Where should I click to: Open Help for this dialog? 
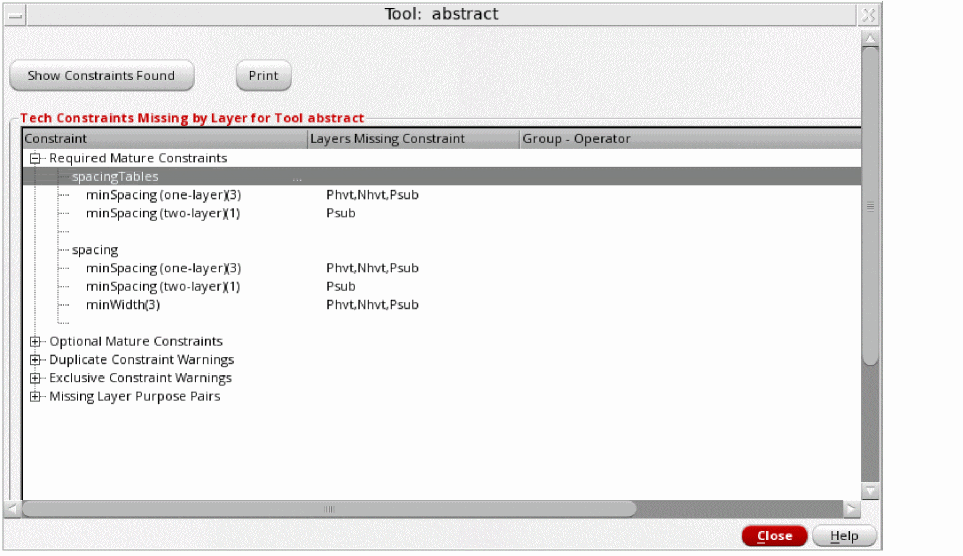(x=844, y=536)
